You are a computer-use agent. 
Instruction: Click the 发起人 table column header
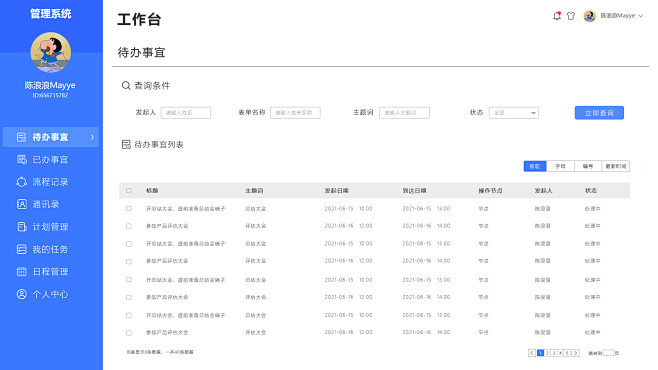543,190
